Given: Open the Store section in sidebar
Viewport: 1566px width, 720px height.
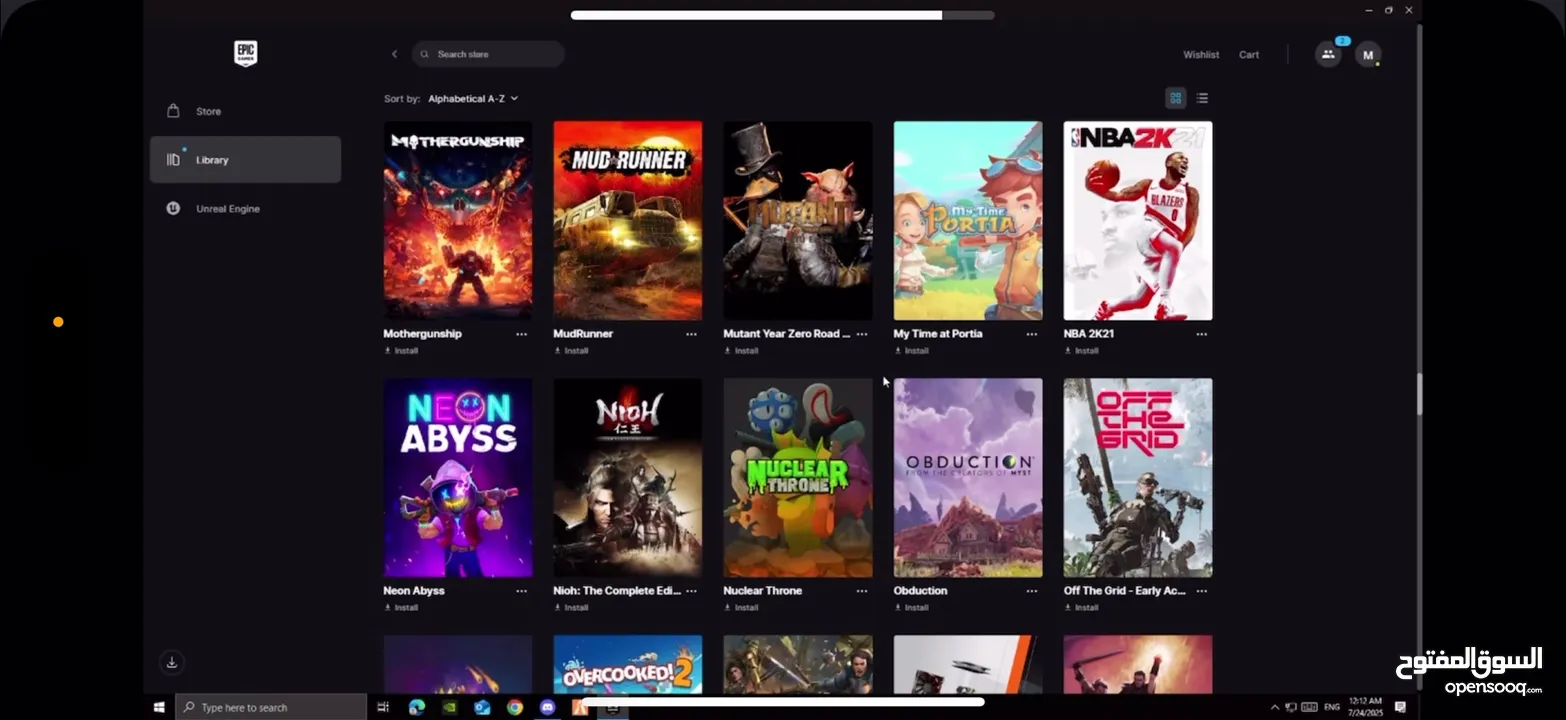Looking at the screenshot, I should [245, 111].
